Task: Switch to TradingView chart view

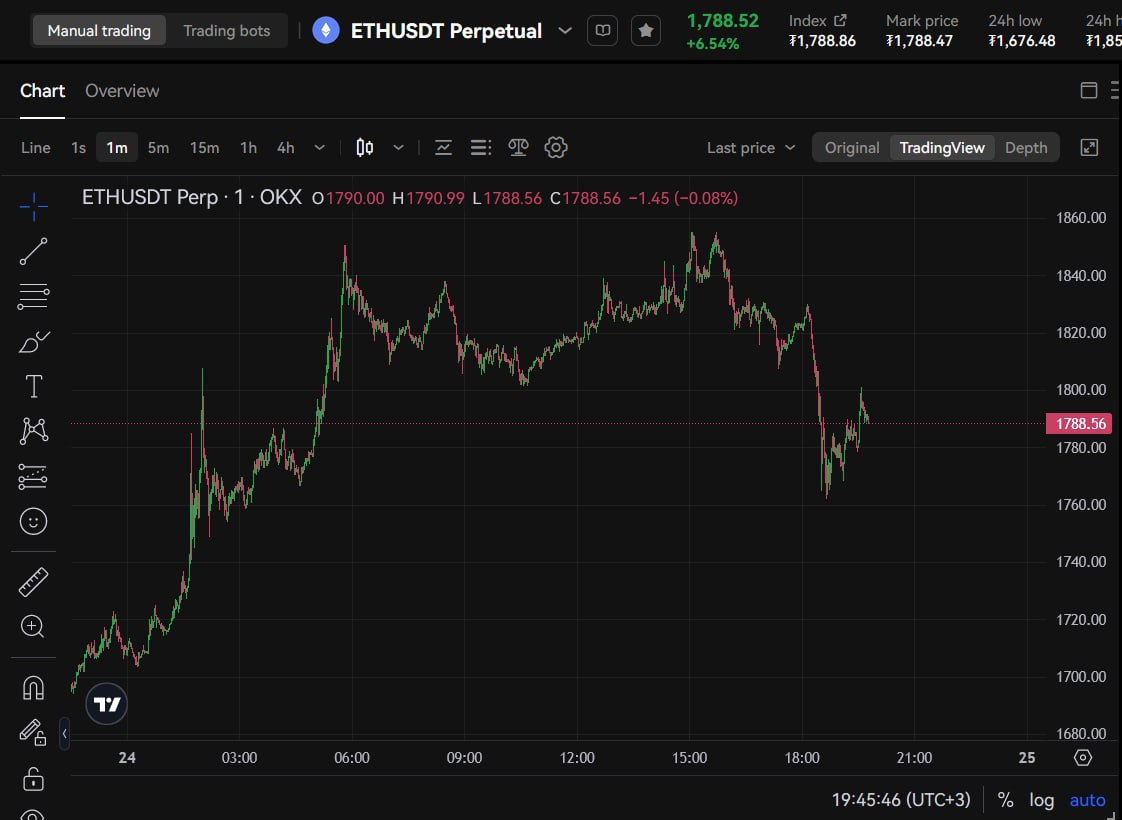Action: (x=942, y=148)
